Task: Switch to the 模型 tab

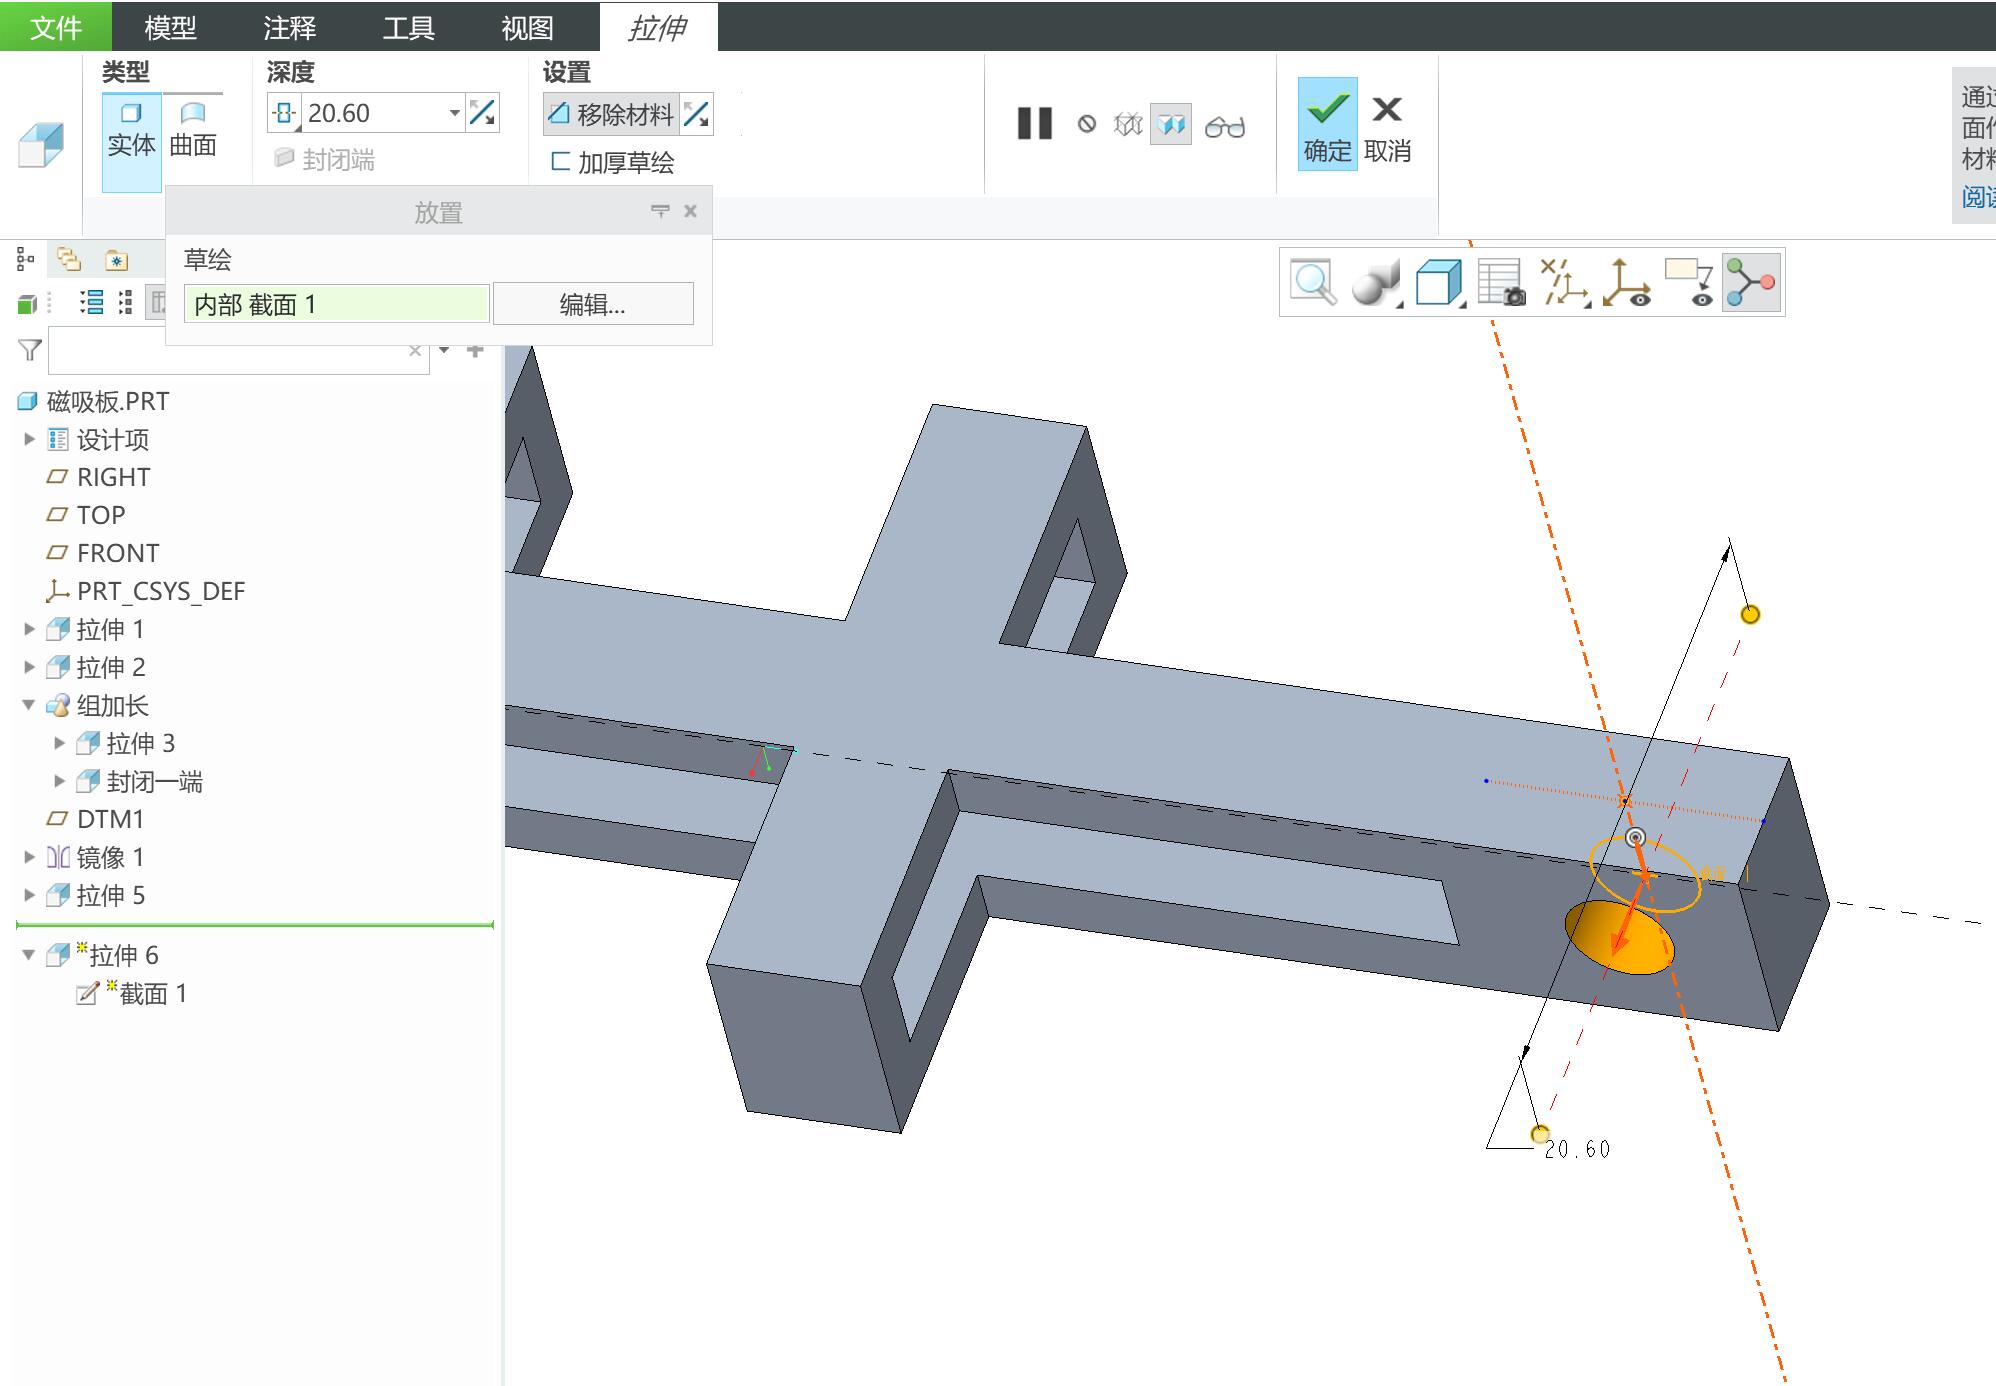Action: point(170,27)
